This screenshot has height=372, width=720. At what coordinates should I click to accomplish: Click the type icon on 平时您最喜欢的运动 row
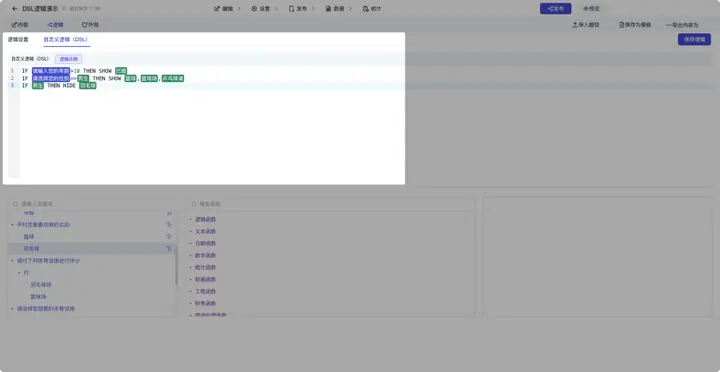point(169,225)
